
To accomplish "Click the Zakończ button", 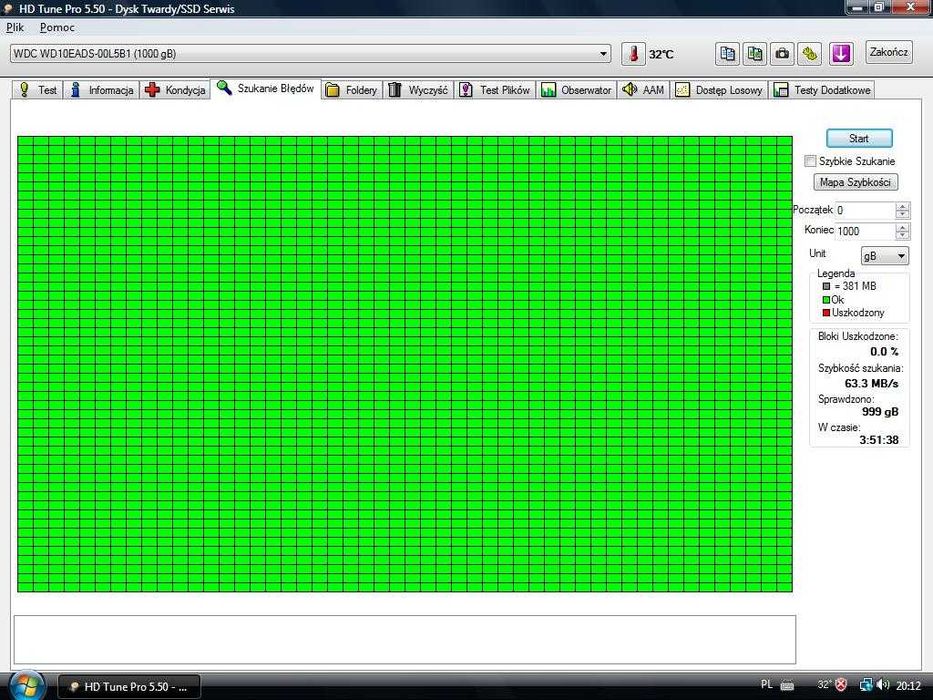I will coord(888,52).
